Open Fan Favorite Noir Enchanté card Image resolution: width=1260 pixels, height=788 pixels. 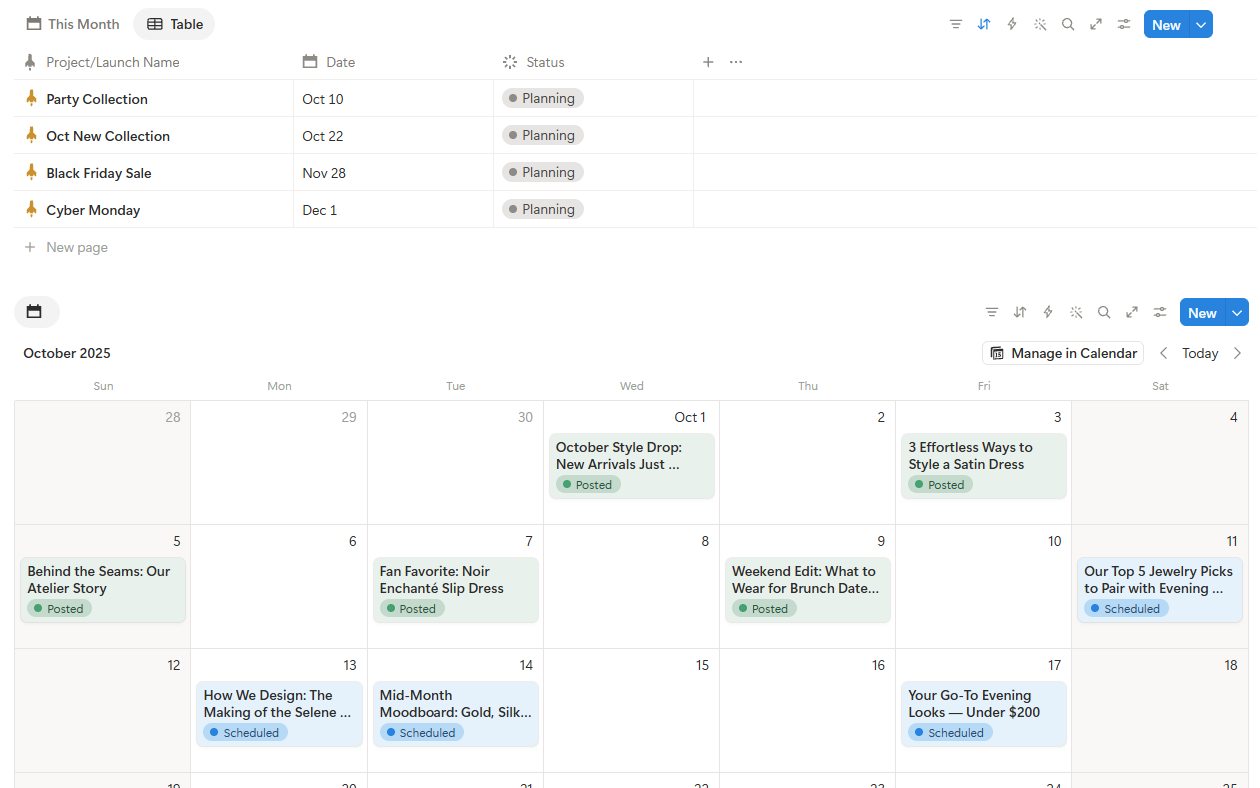(456, 589)
